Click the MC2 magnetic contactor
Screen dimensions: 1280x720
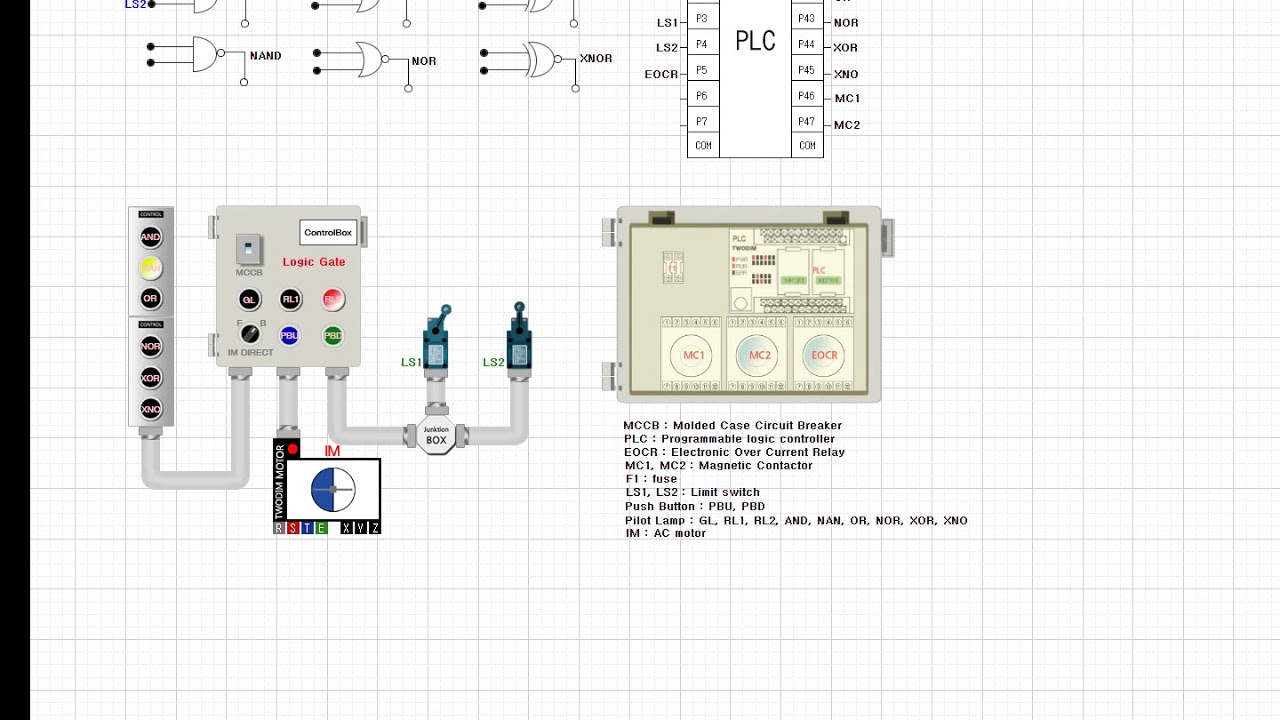click(757, 355)
